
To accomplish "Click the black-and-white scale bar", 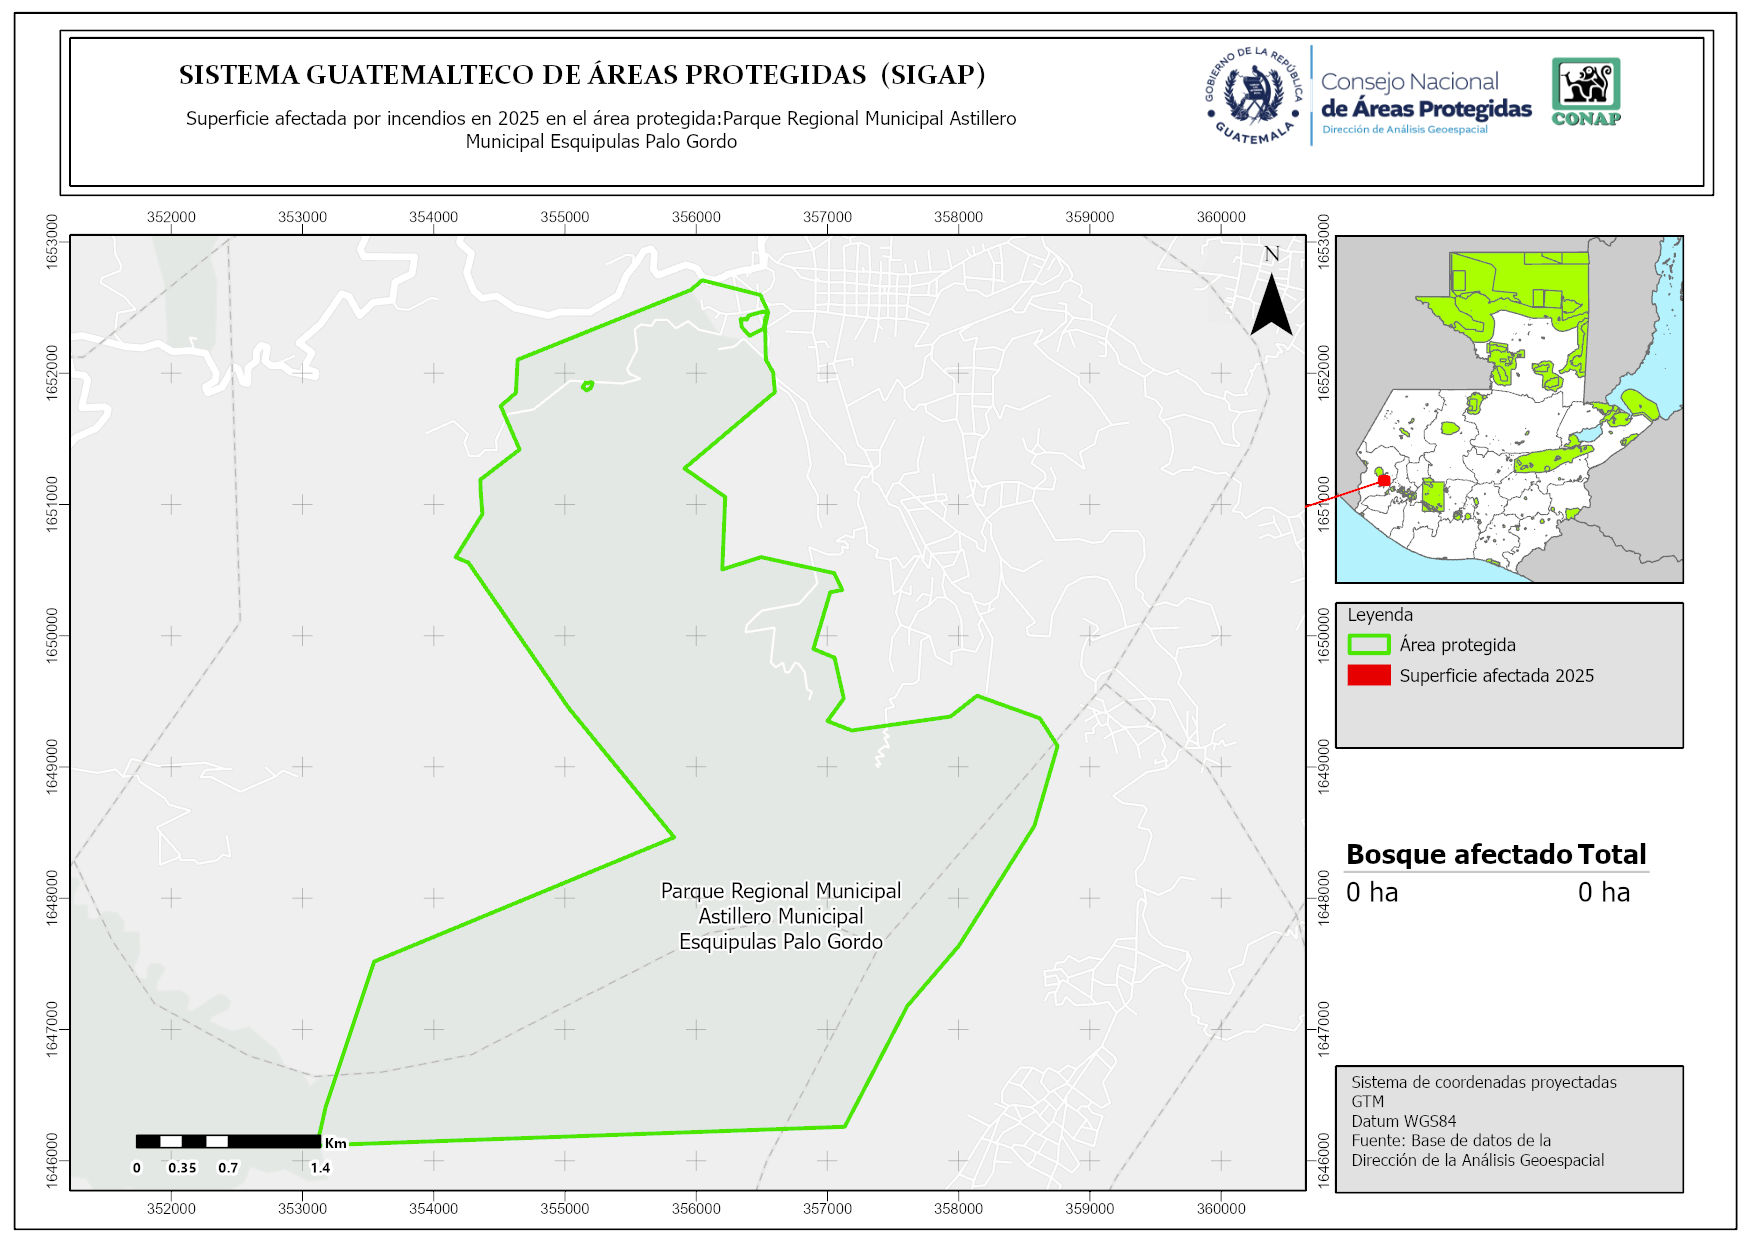I will point(228,1141).
